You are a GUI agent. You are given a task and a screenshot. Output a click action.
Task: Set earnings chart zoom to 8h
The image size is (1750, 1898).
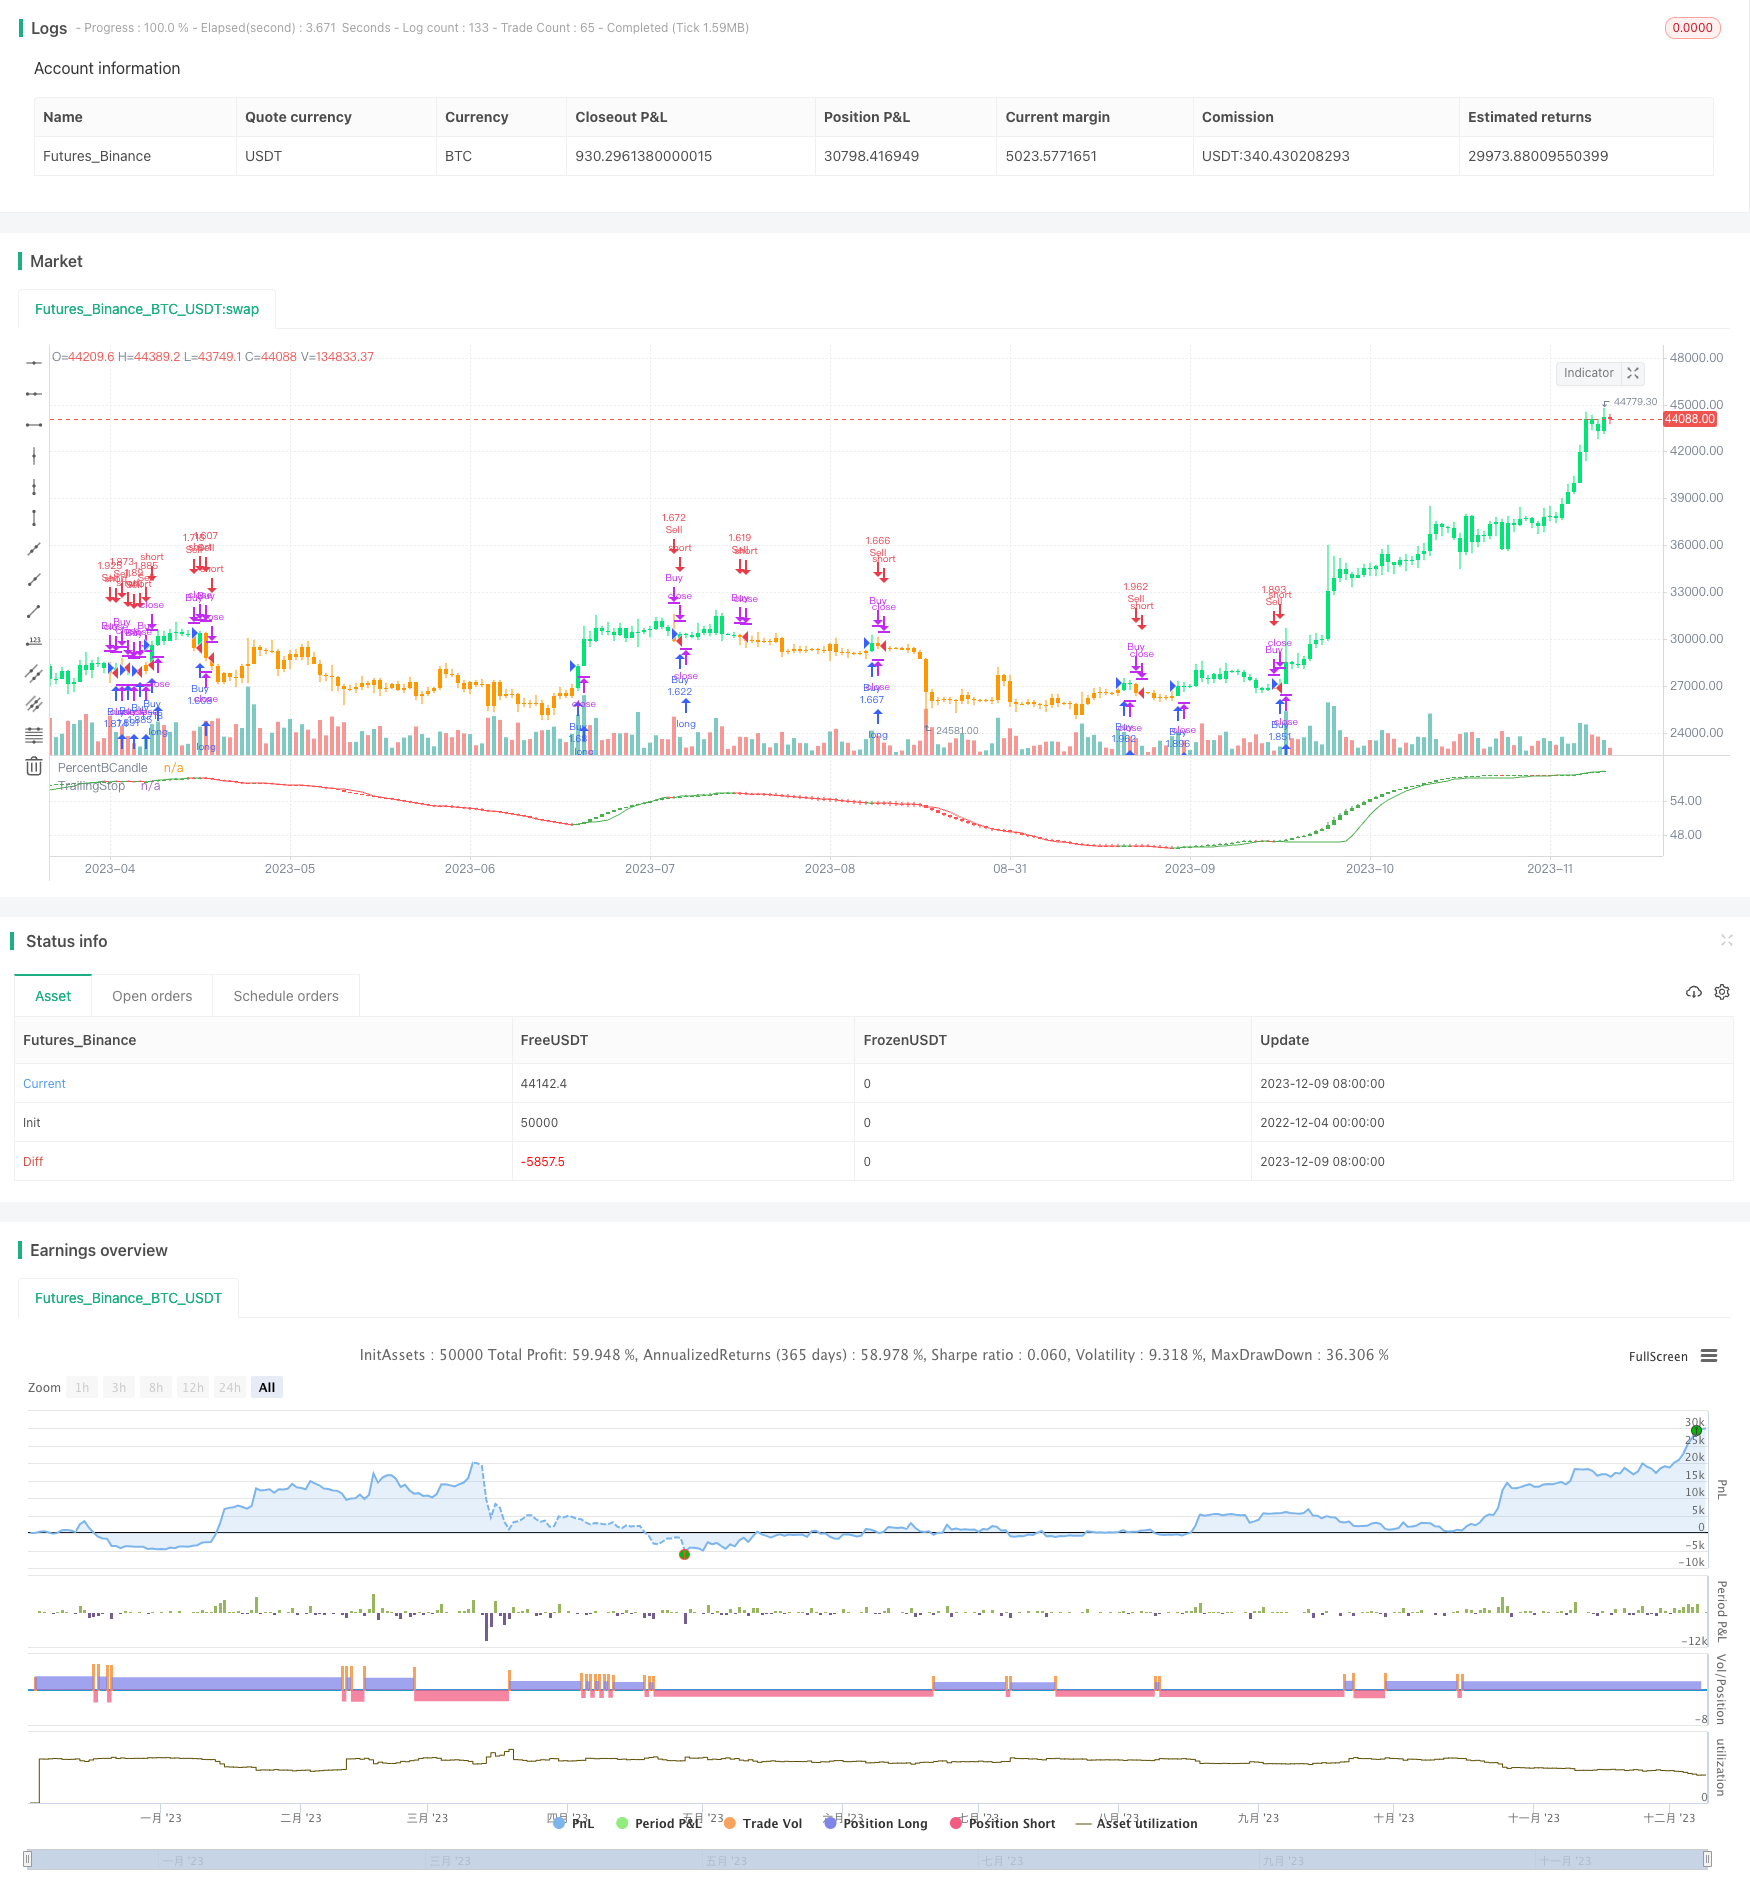tap(156, 1387)
